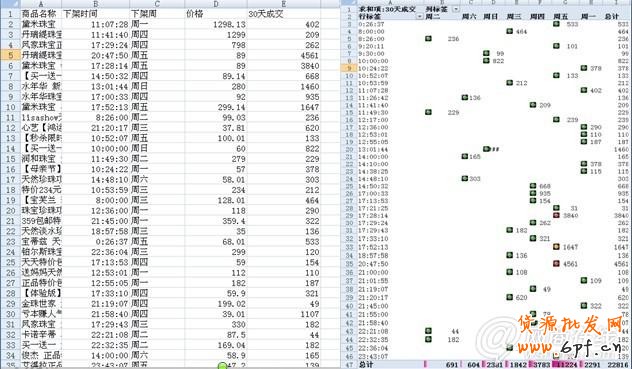Screen dimensions: 632x369
Task: Select the 下架时间 header cell
Action: 96,14
